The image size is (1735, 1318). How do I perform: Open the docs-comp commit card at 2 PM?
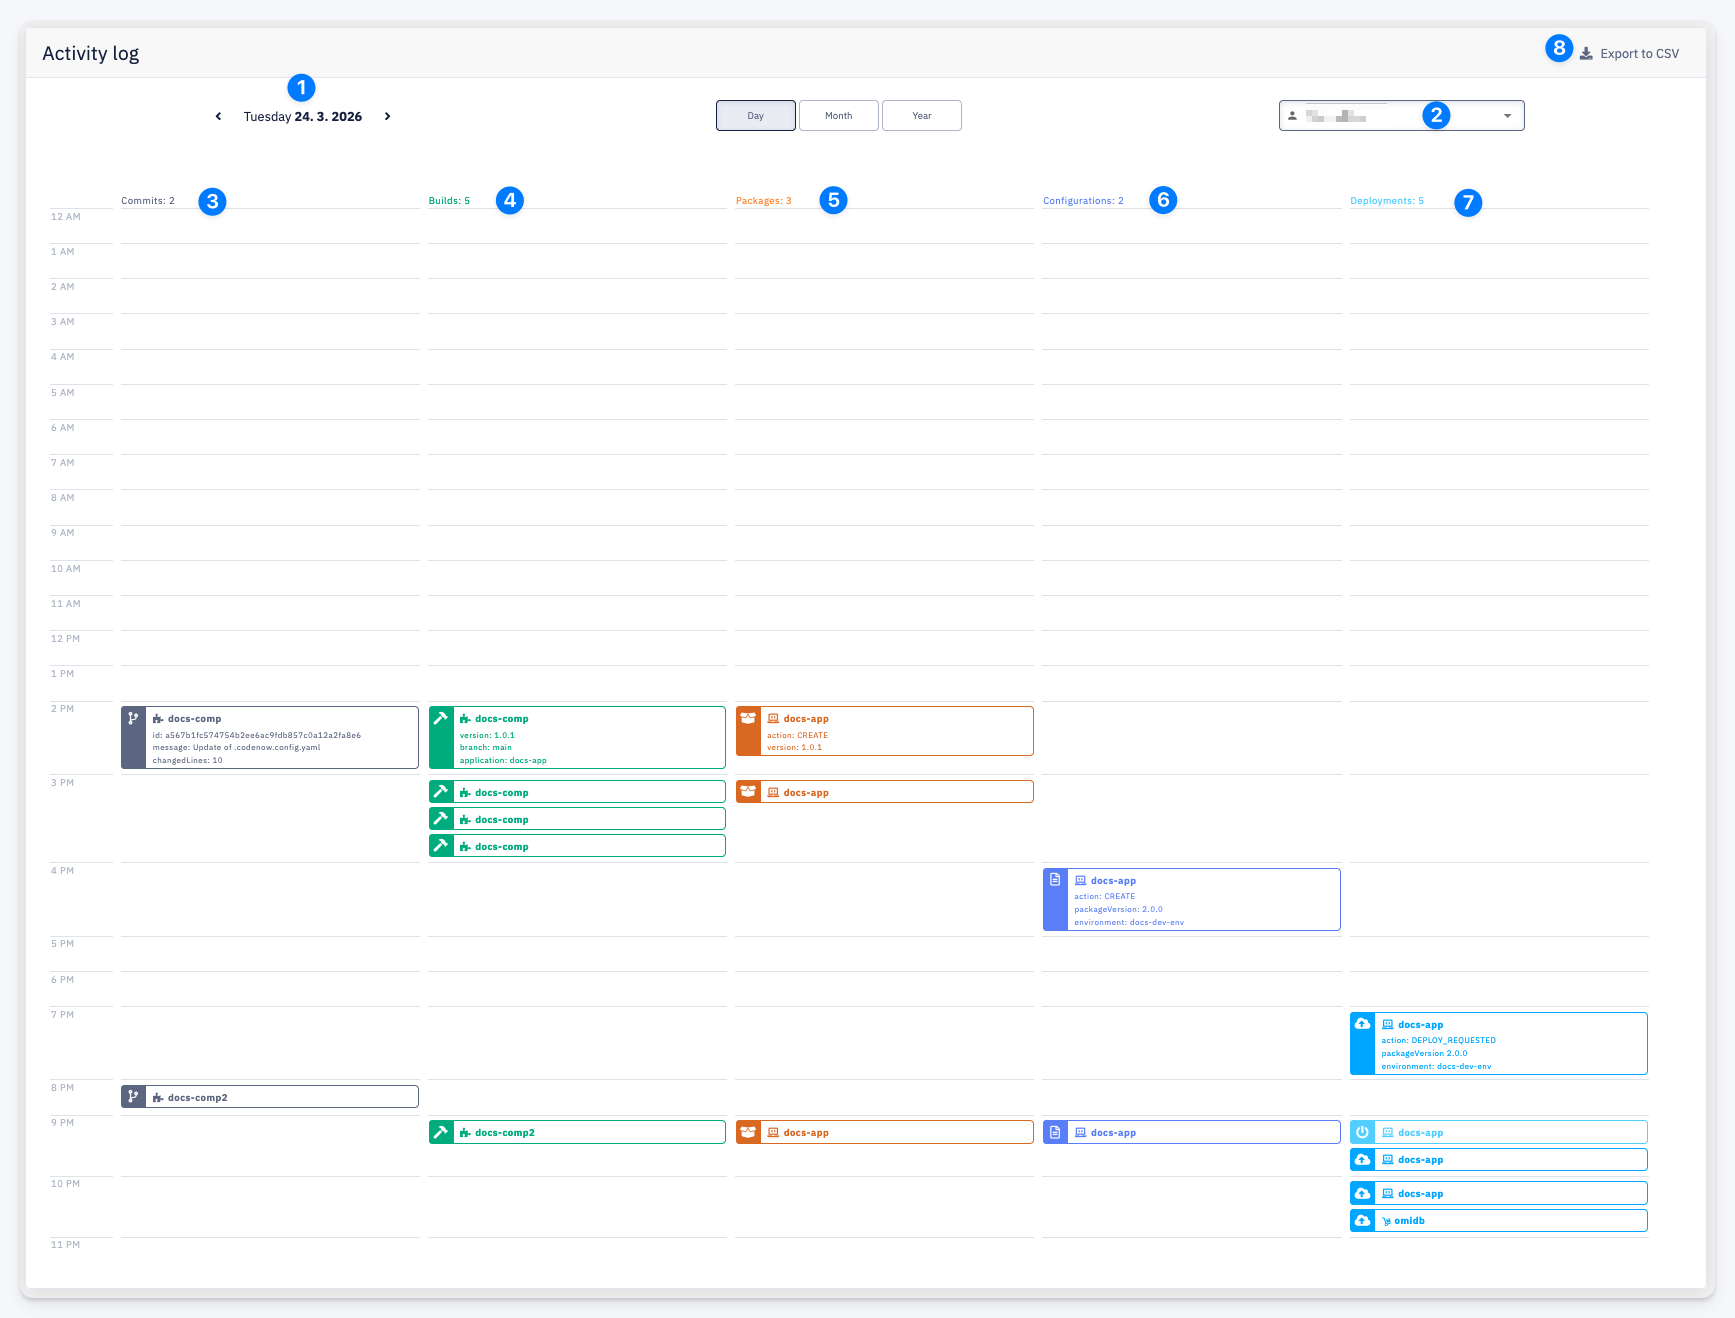click(x=270, y=738)
